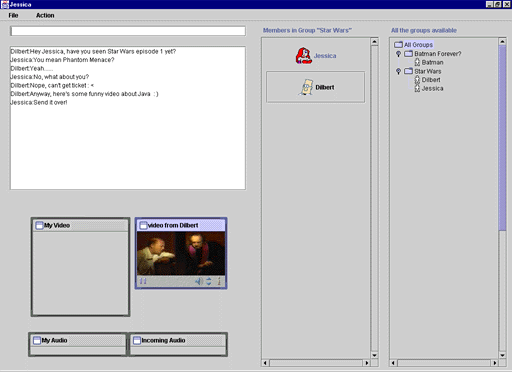Pause the video from Dilbert
The height and width of the screenshot is (372, 512).
click(143, 281)
